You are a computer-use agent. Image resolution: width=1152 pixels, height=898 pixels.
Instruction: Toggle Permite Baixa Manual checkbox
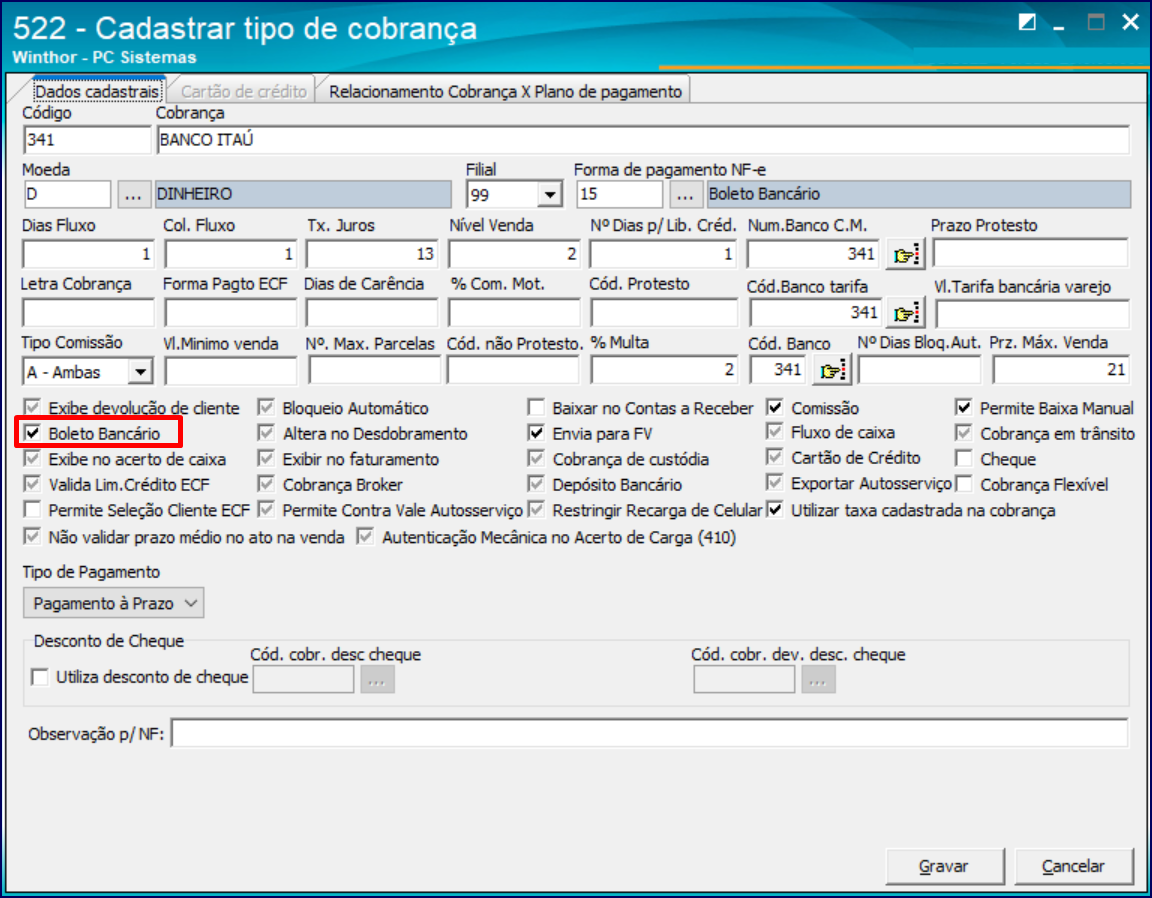pyautogui.click(x=964, y=407)
